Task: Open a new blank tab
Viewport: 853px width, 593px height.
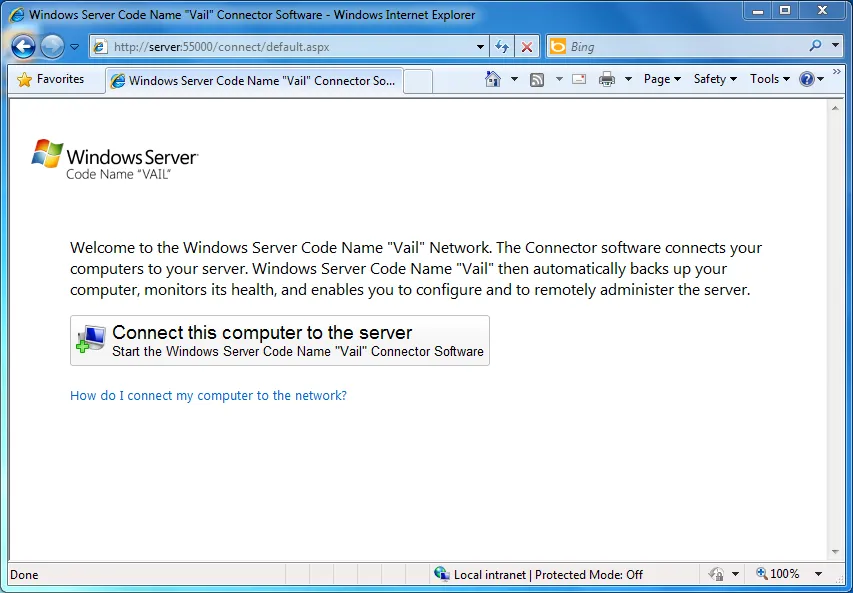Action: pyautogui.click(x=418, y=81)
